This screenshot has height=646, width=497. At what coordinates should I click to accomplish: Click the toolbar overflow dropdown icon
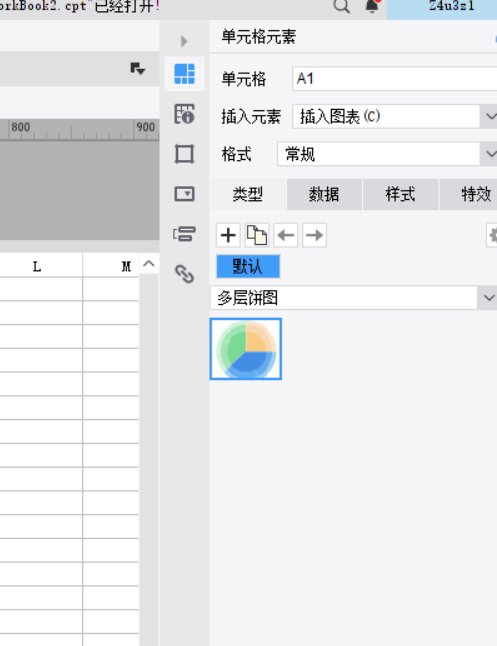(x=137, y=68)
